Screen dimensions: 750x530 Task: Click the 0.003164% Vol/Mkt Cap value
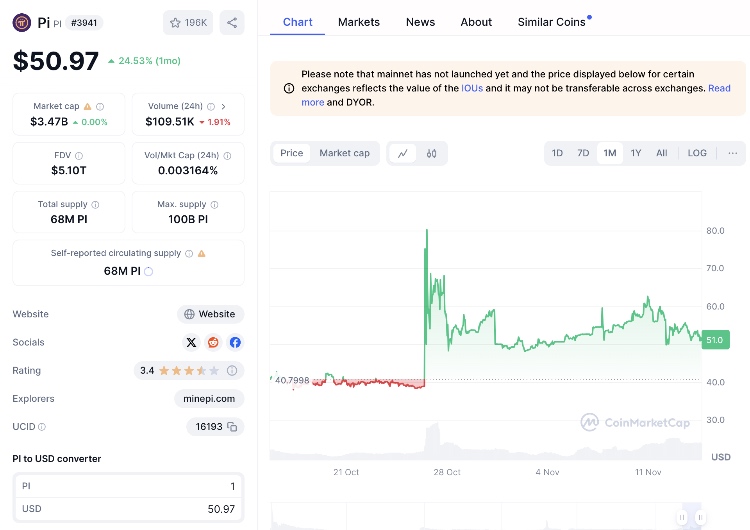pyautogui.click(x=188, y=170)
